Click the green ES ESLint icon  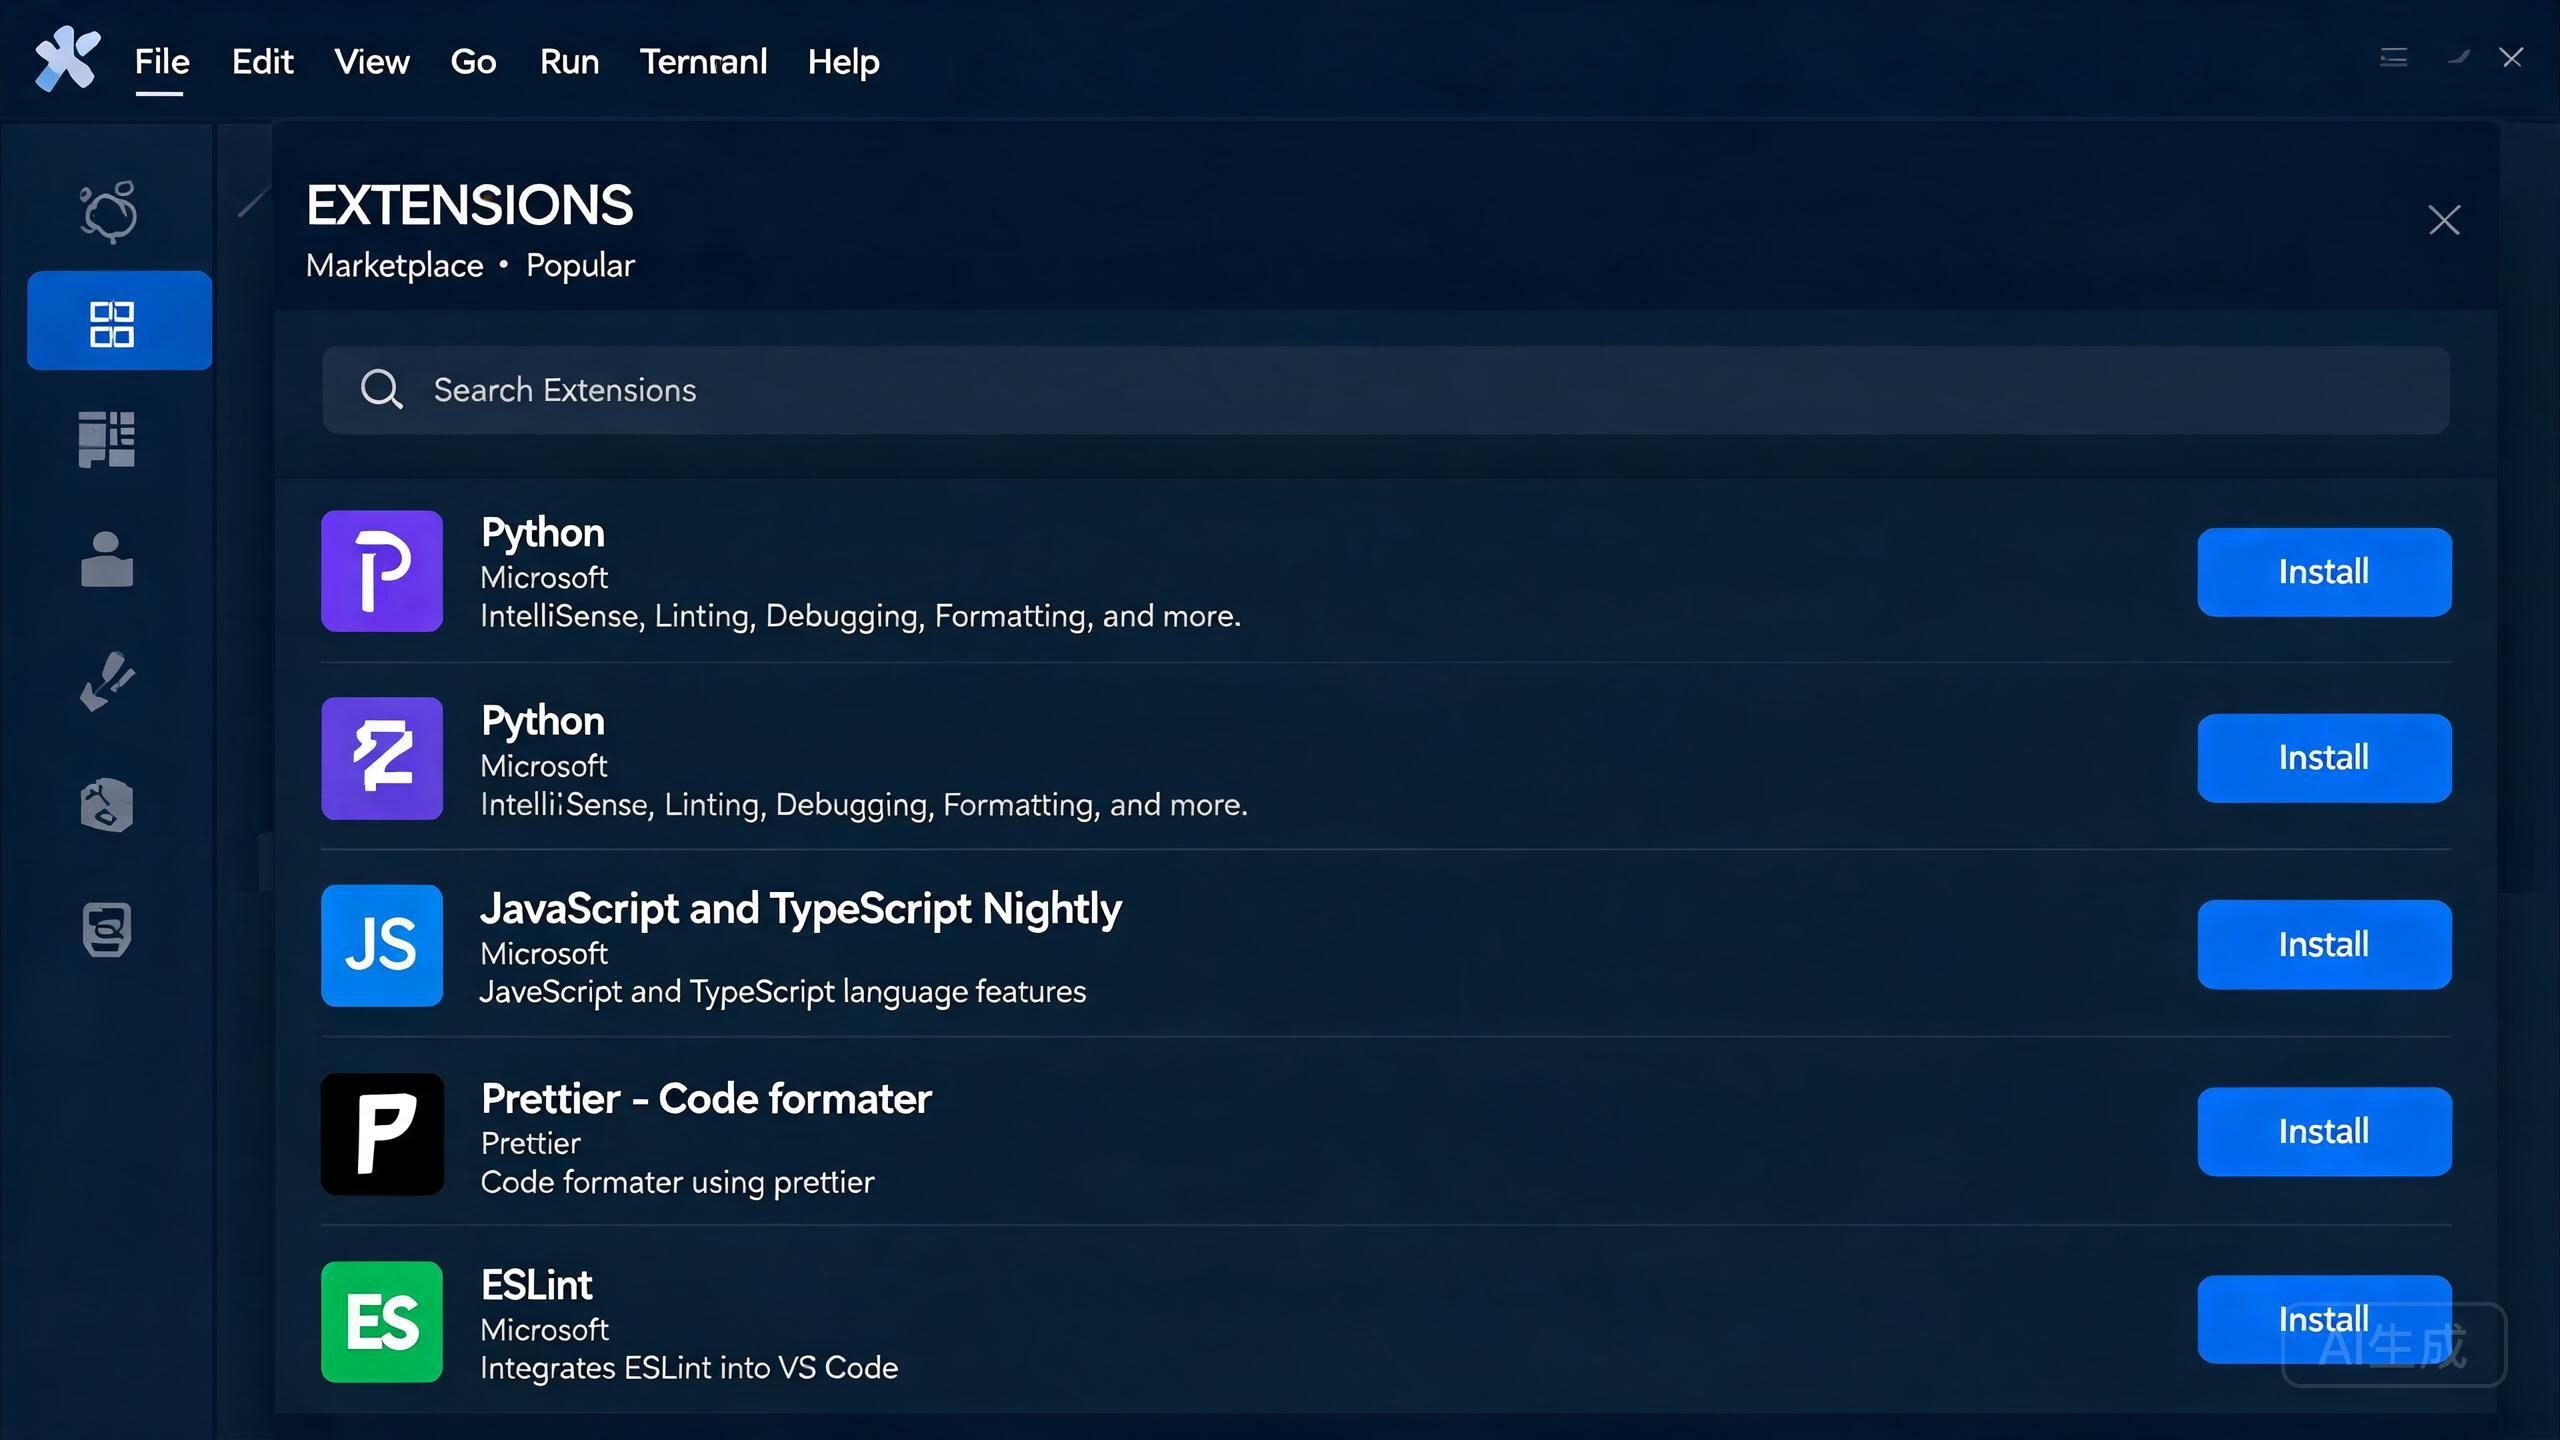coord(382,1322)
